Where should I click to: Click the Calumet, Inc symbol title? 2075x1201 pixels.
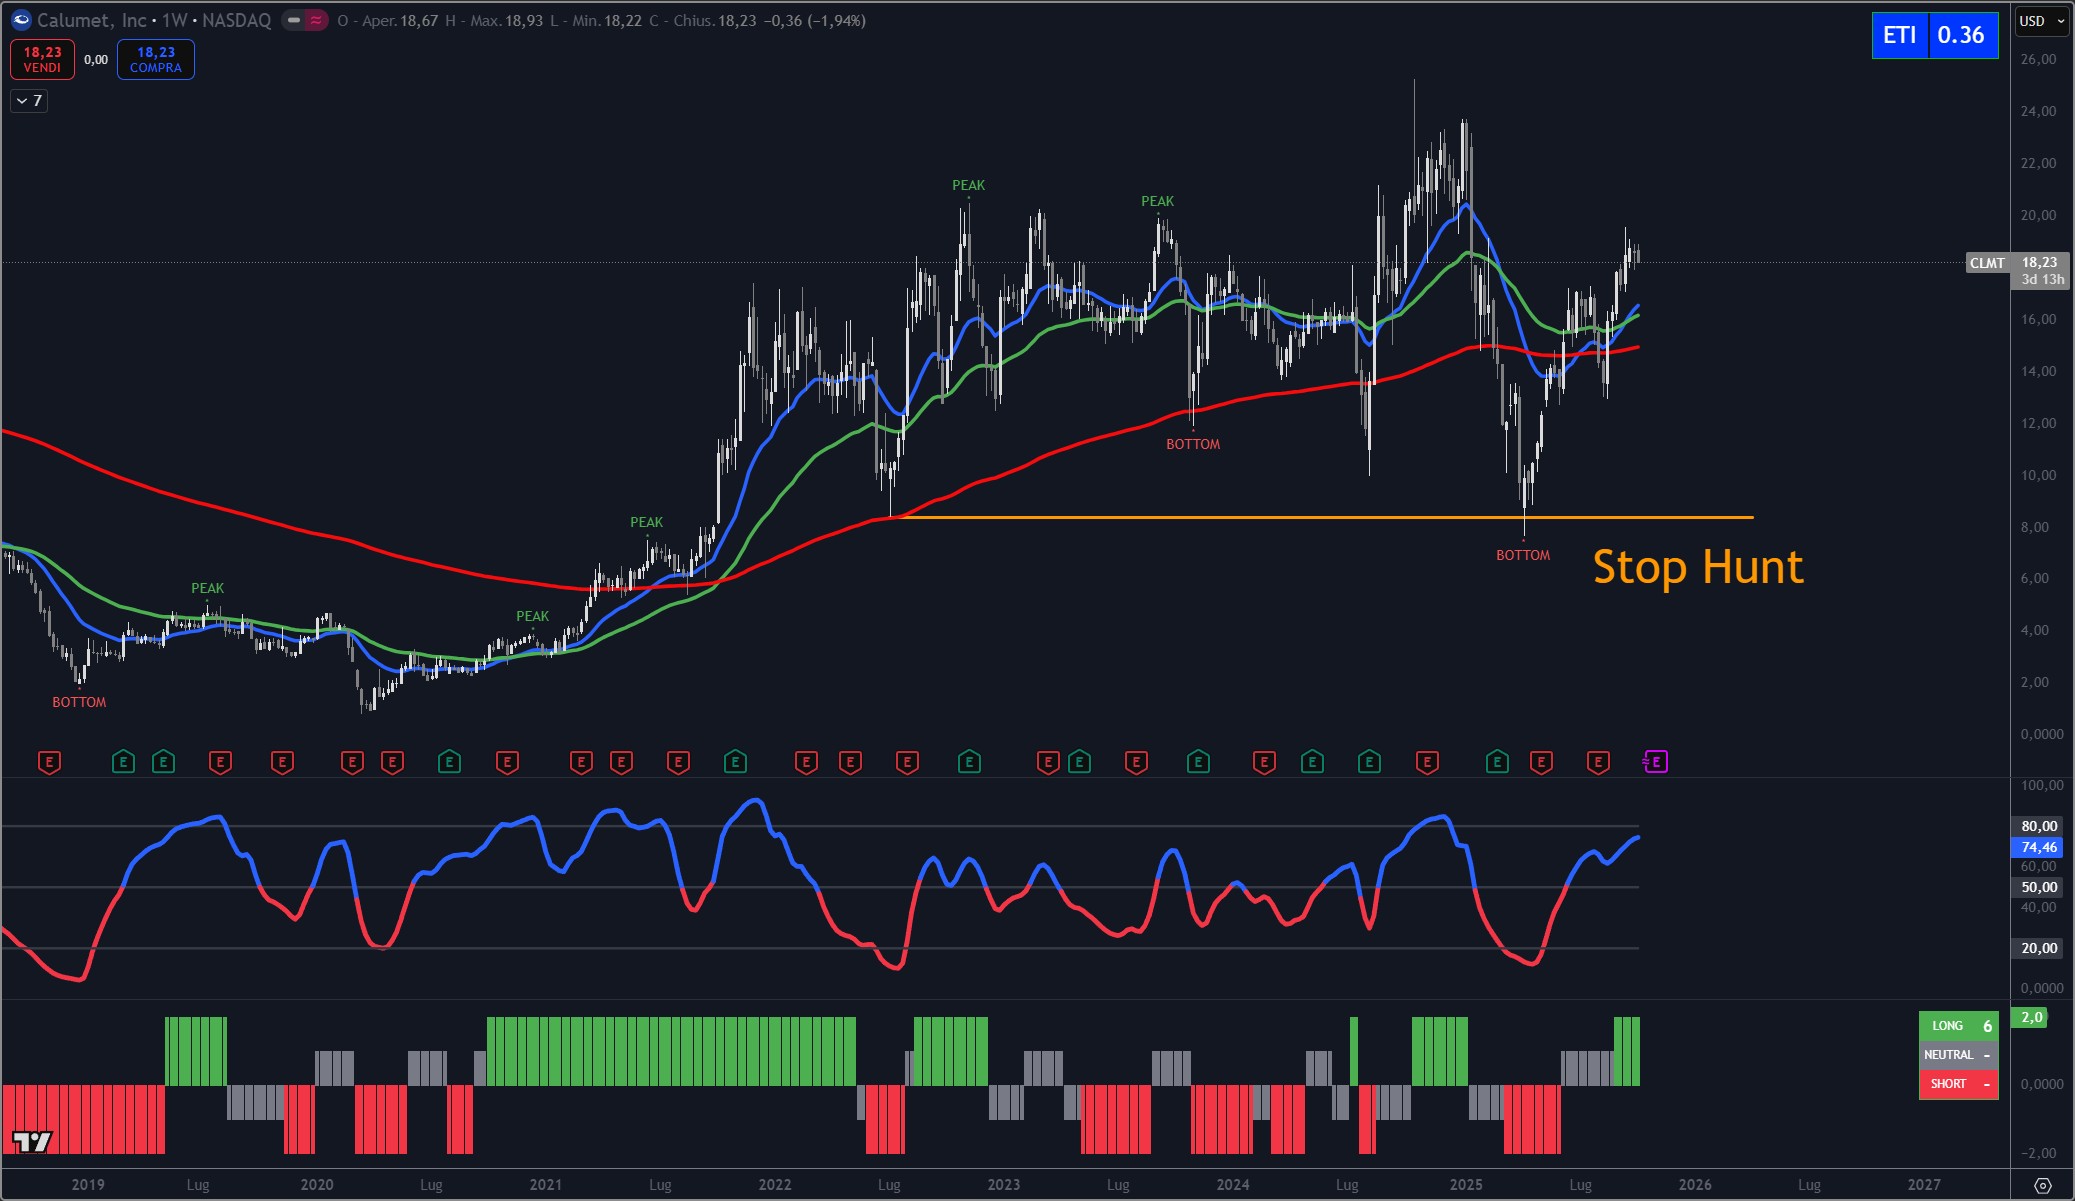[x=92, y=20]
